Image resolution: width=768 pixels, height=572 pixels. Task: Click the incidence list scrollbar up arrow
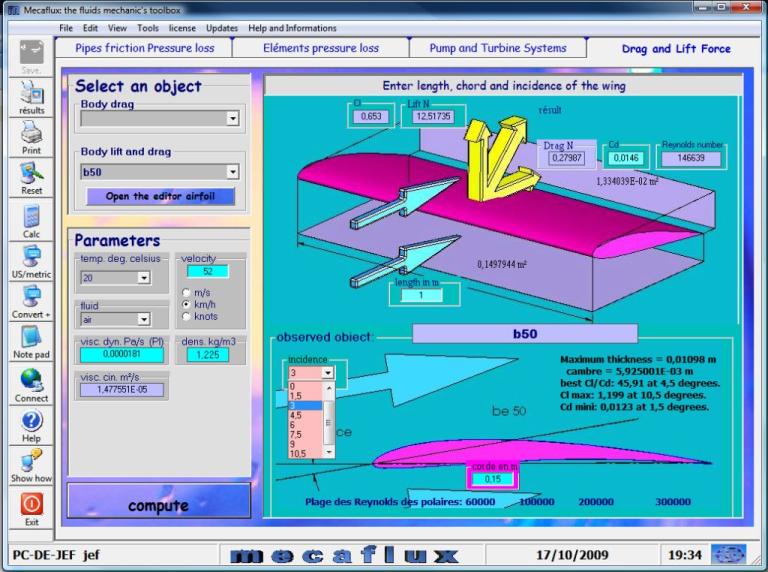pos(329,388)
